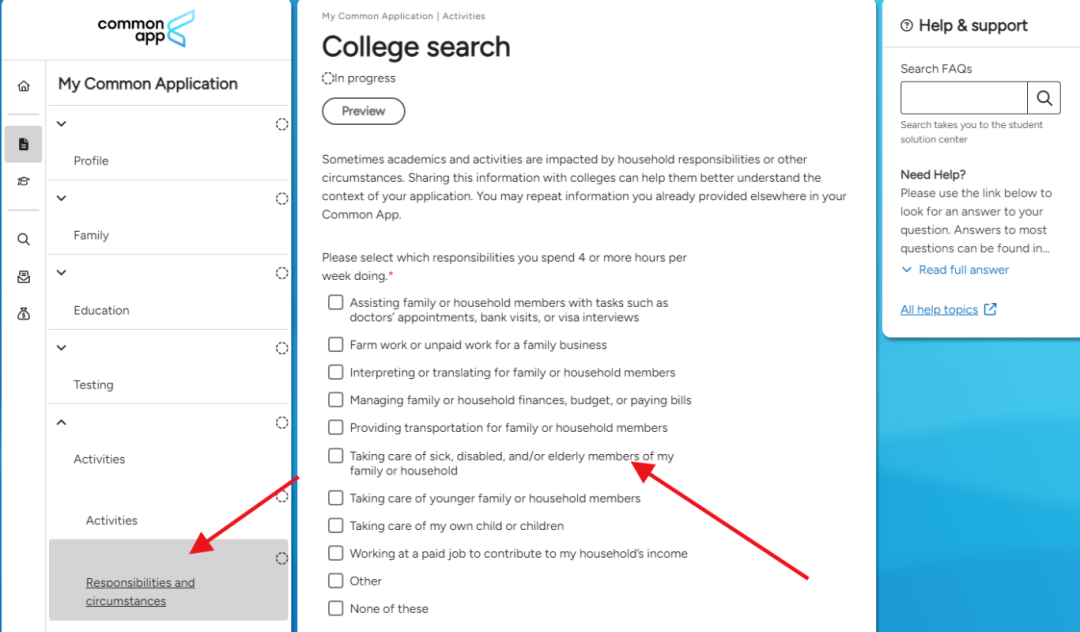Collapse the Activities section chevron
The image size is (1080, 632).
61,423
